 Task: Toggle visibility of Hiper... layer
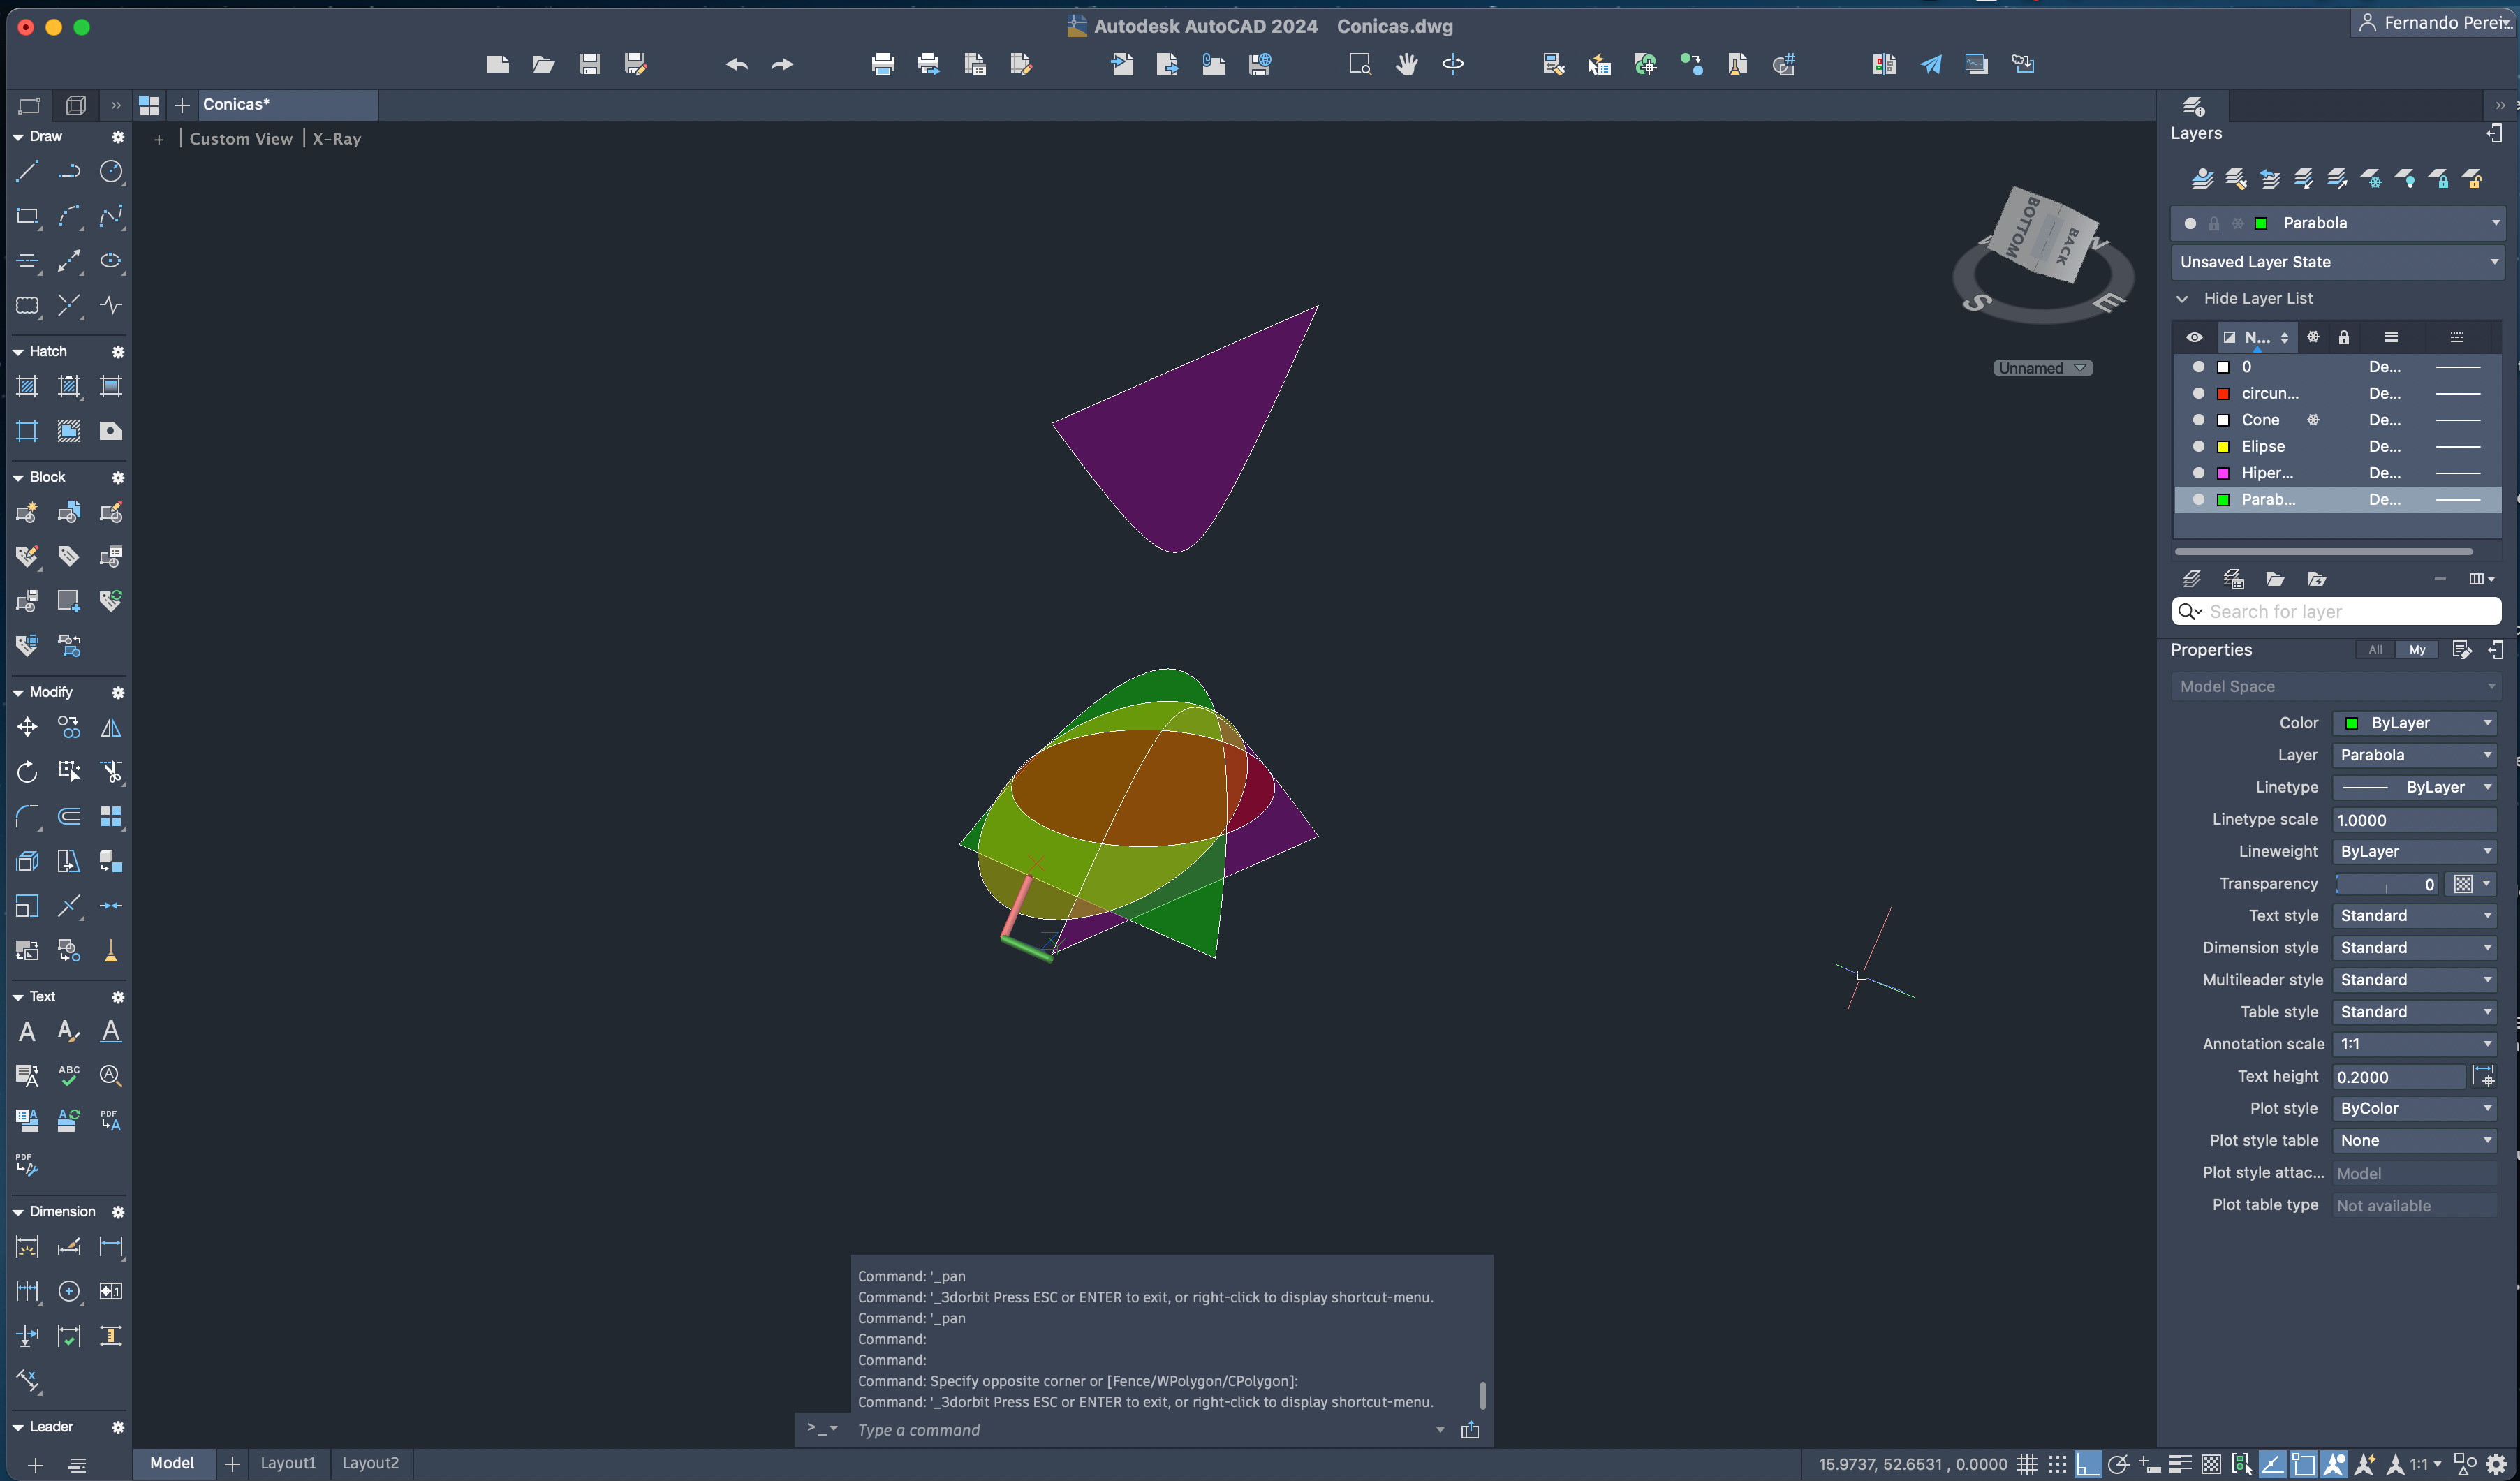click(2198, 473)
